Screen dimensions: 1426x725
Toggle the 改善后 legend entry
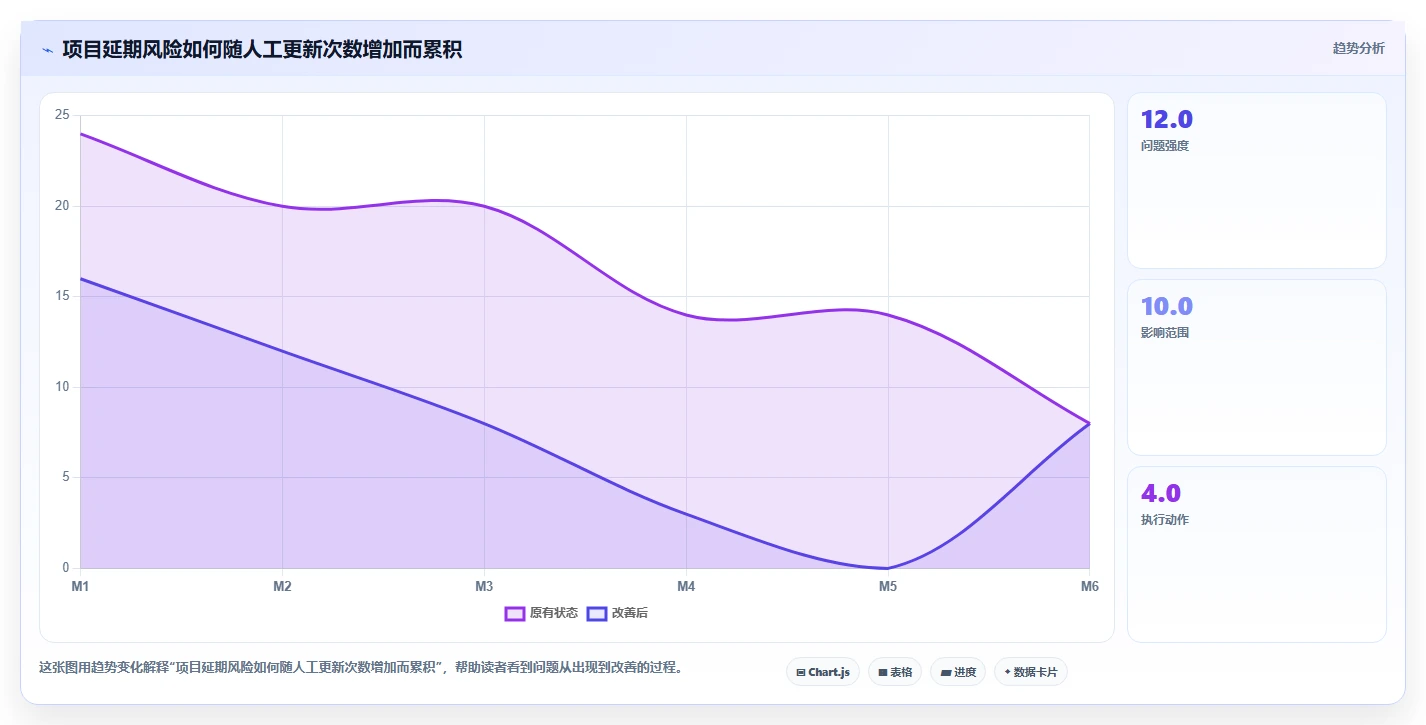click(617, 613)
